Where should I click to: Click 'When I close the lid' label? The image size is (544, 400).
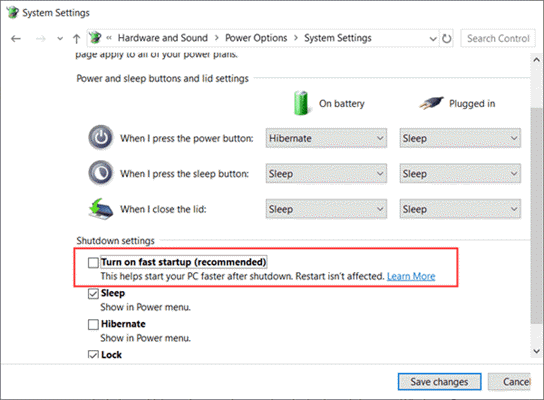[163, 209]
